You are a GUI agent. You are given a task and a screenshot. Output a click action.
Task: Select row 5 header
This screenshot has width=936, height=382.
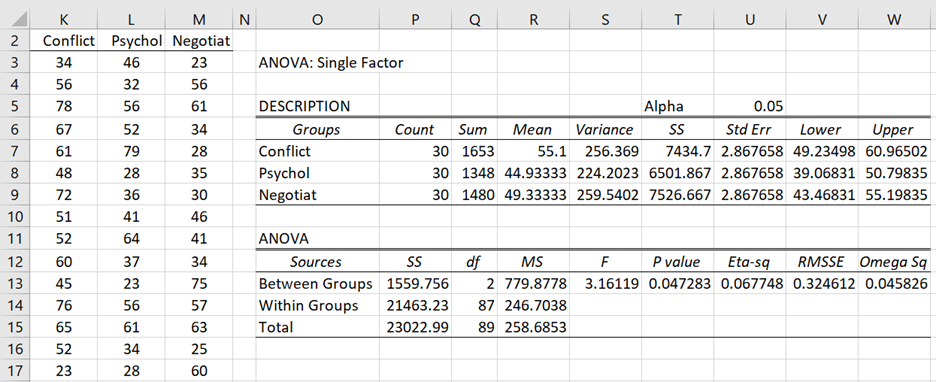(14, 106)
